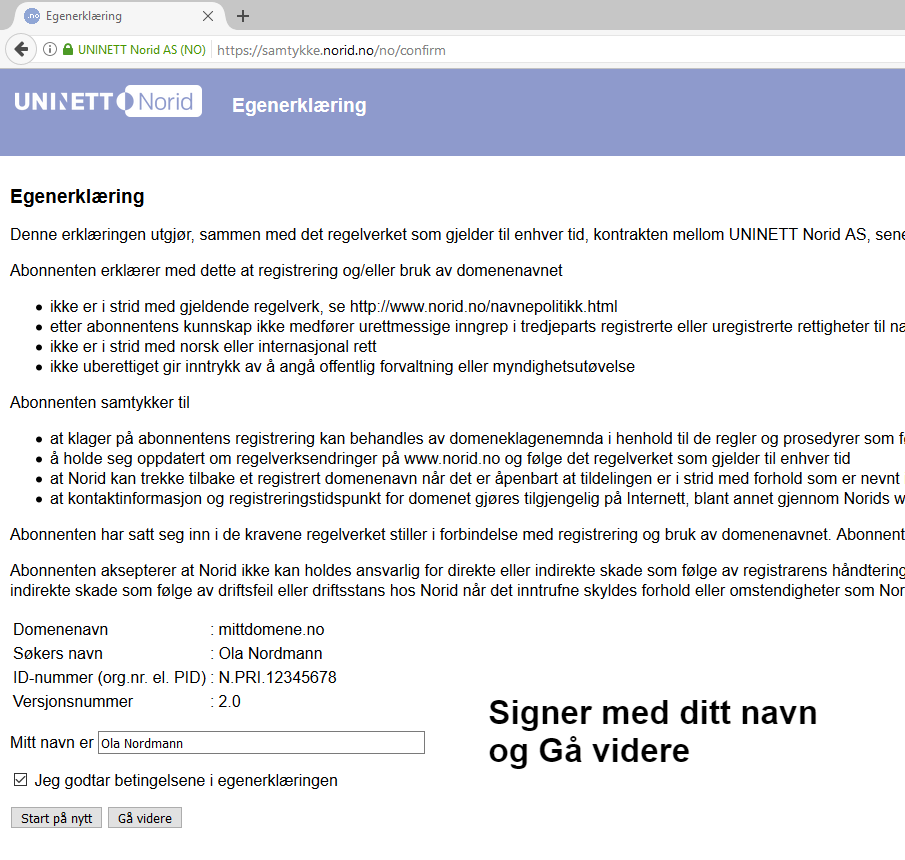The height and width of the screenshot is (860, 905).
Task: Open the site information icon
Action: point(50,50)
